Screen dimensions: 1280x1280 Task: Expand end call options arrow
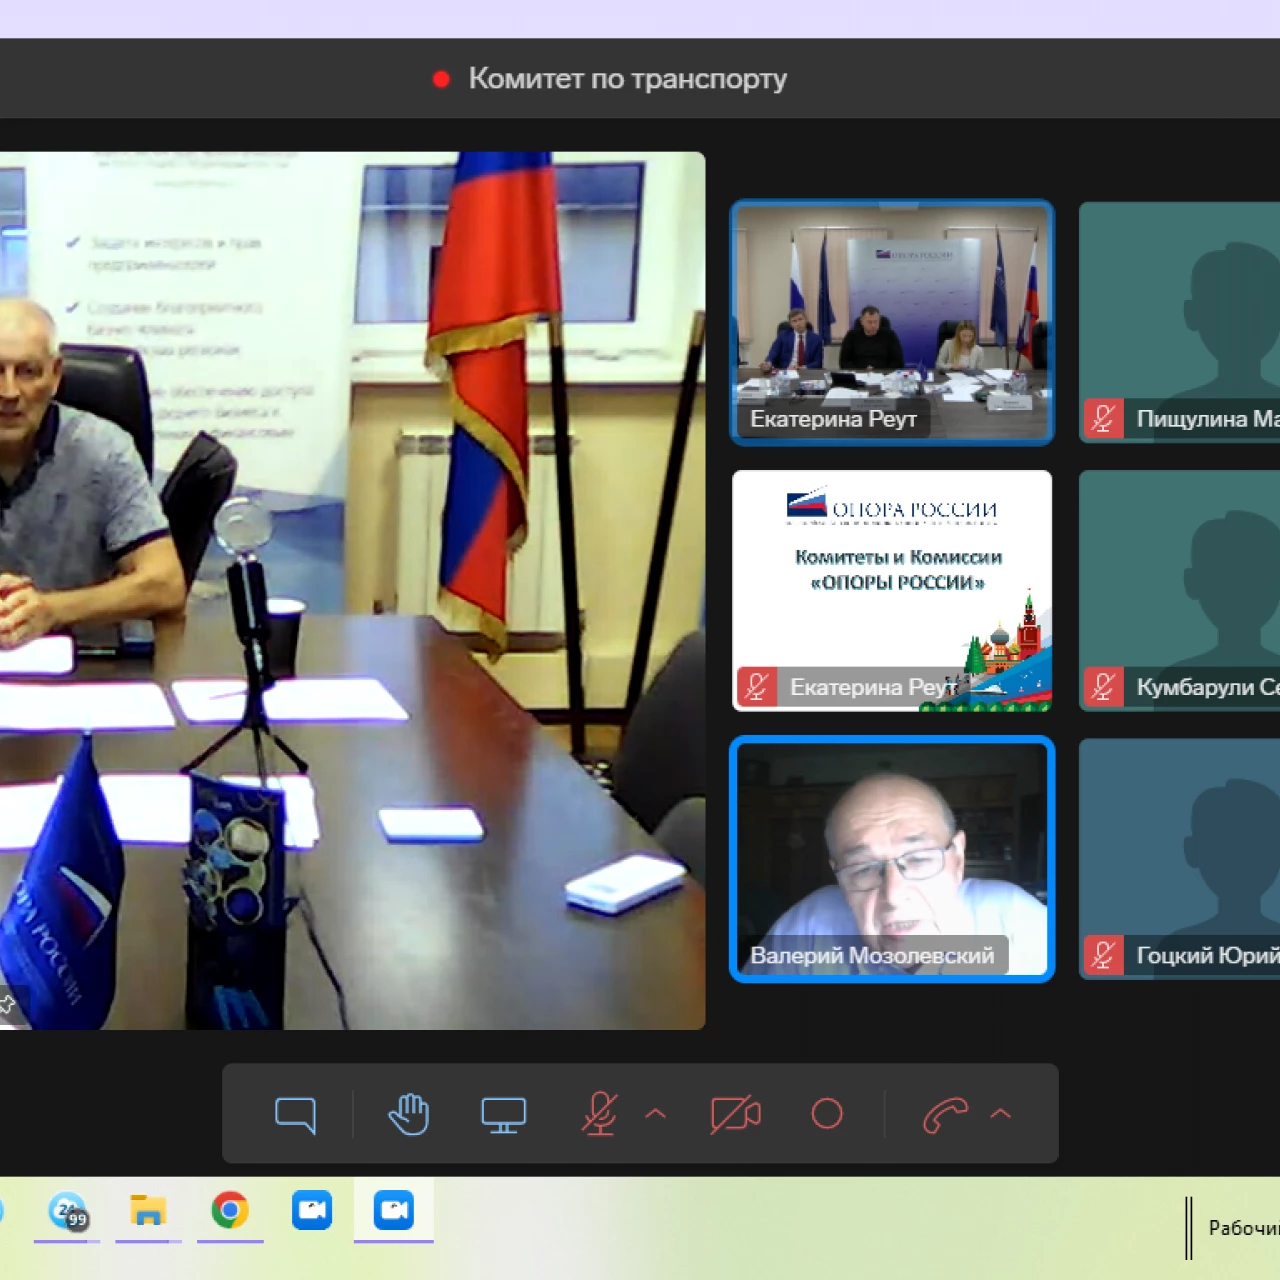[x=1001, y=1113]
